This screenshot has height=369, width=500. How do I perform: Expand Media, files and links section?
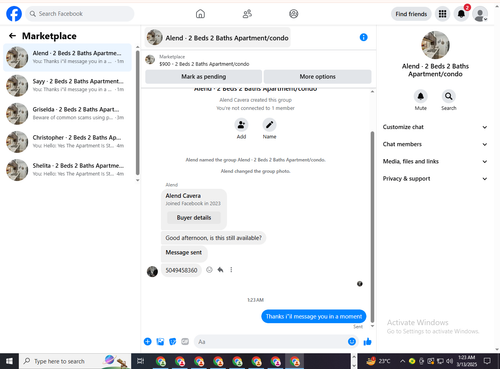tap(435, 161)
